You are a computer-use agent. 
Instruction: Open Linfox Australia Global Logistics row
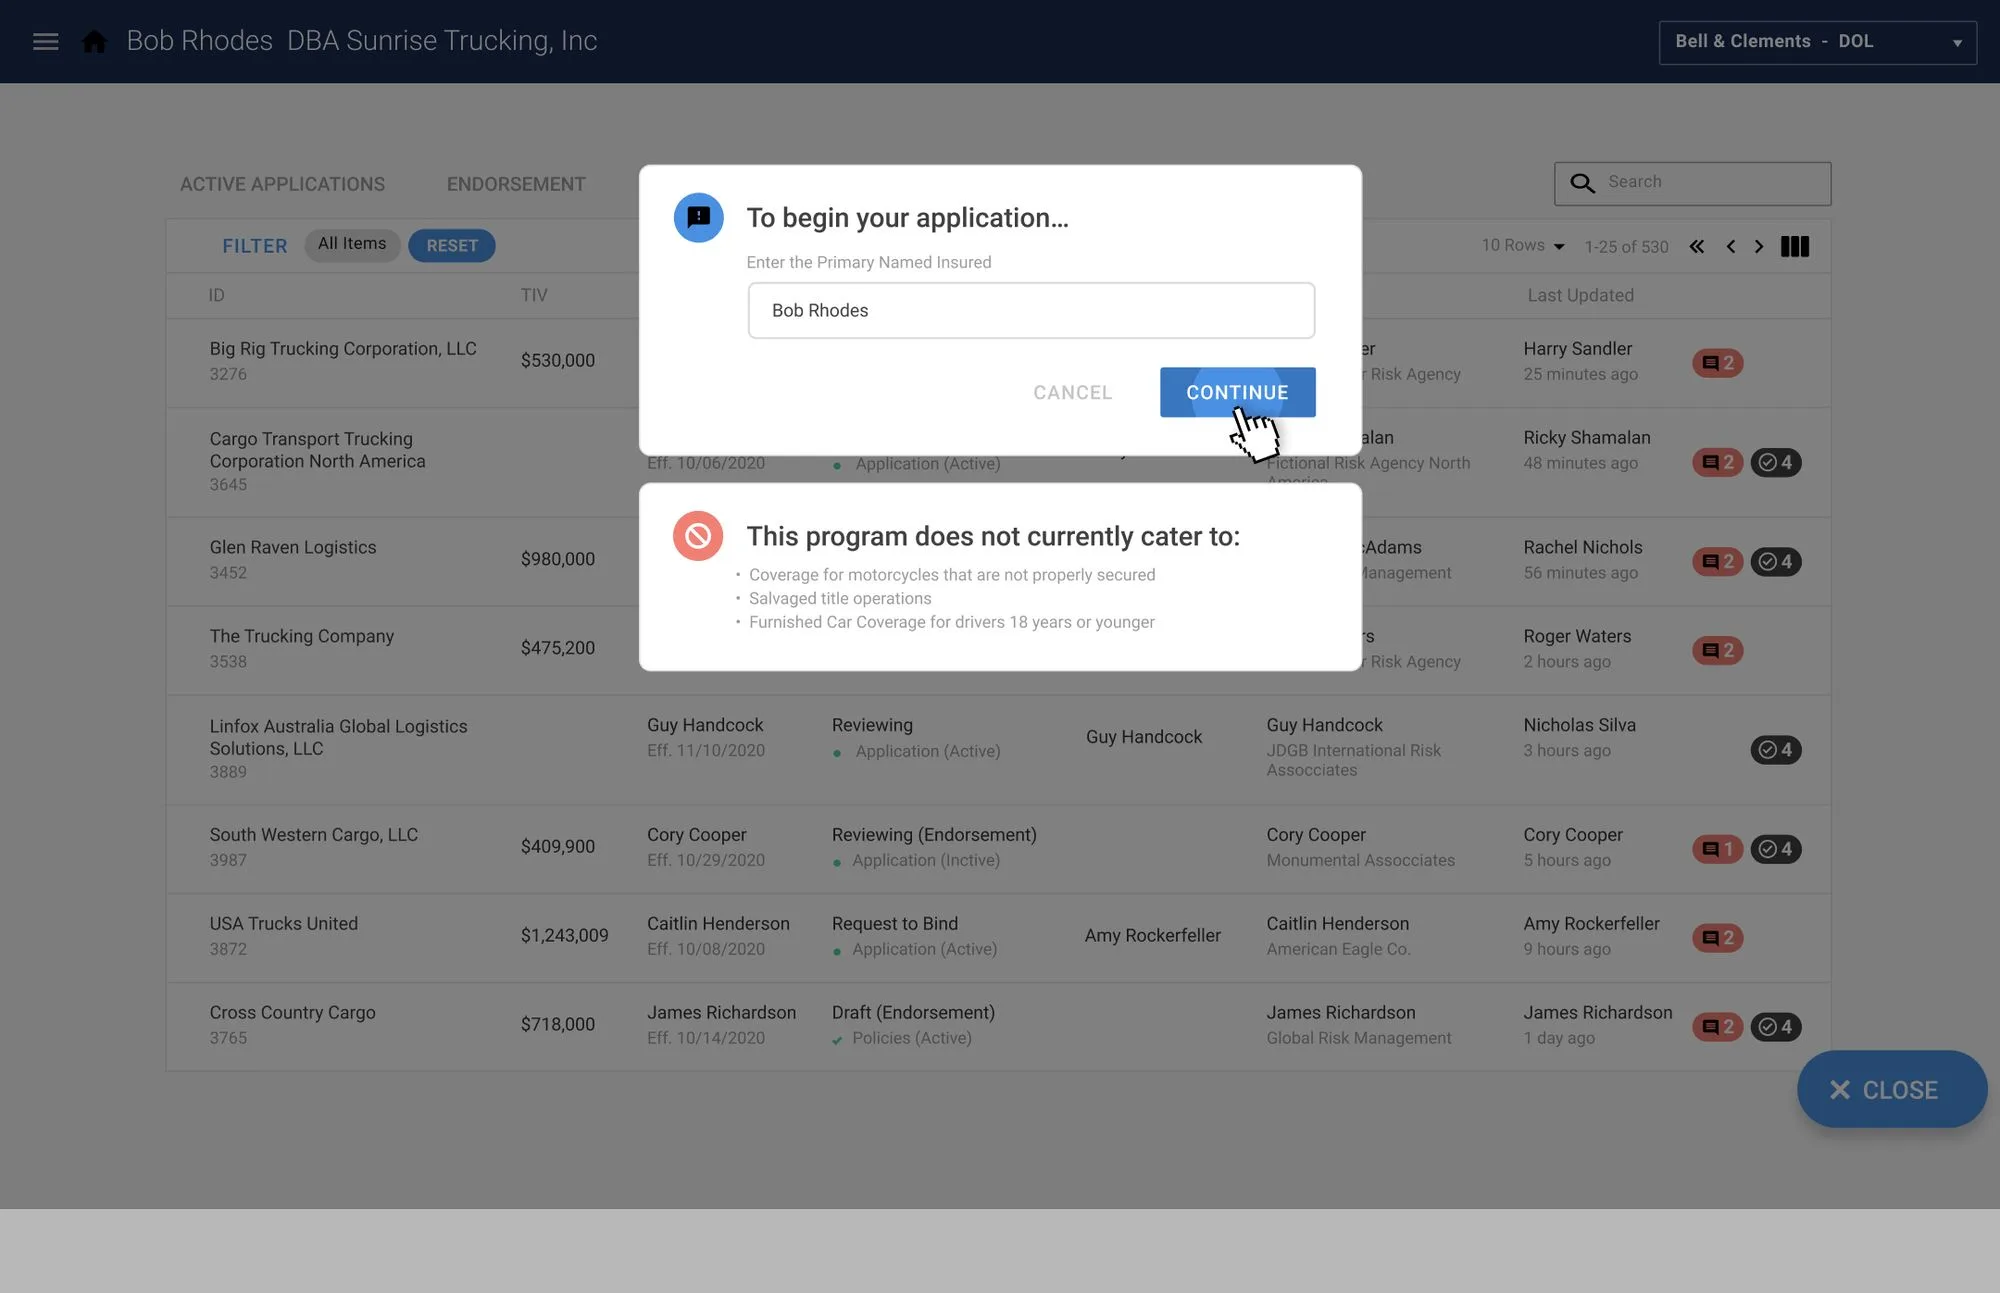(998, 750)
